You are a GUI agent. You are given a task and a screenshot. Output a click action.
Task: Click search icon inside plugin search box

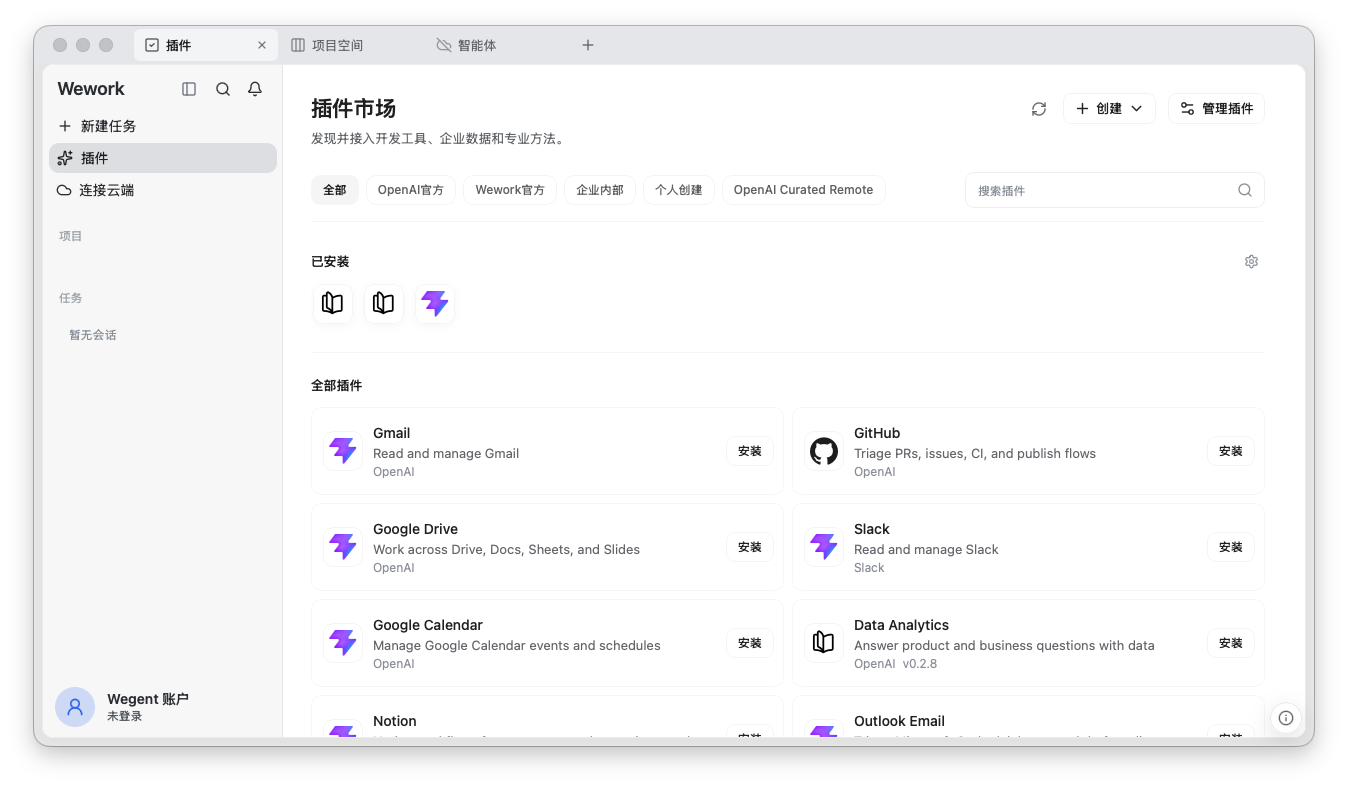(x=1245, y=190)
